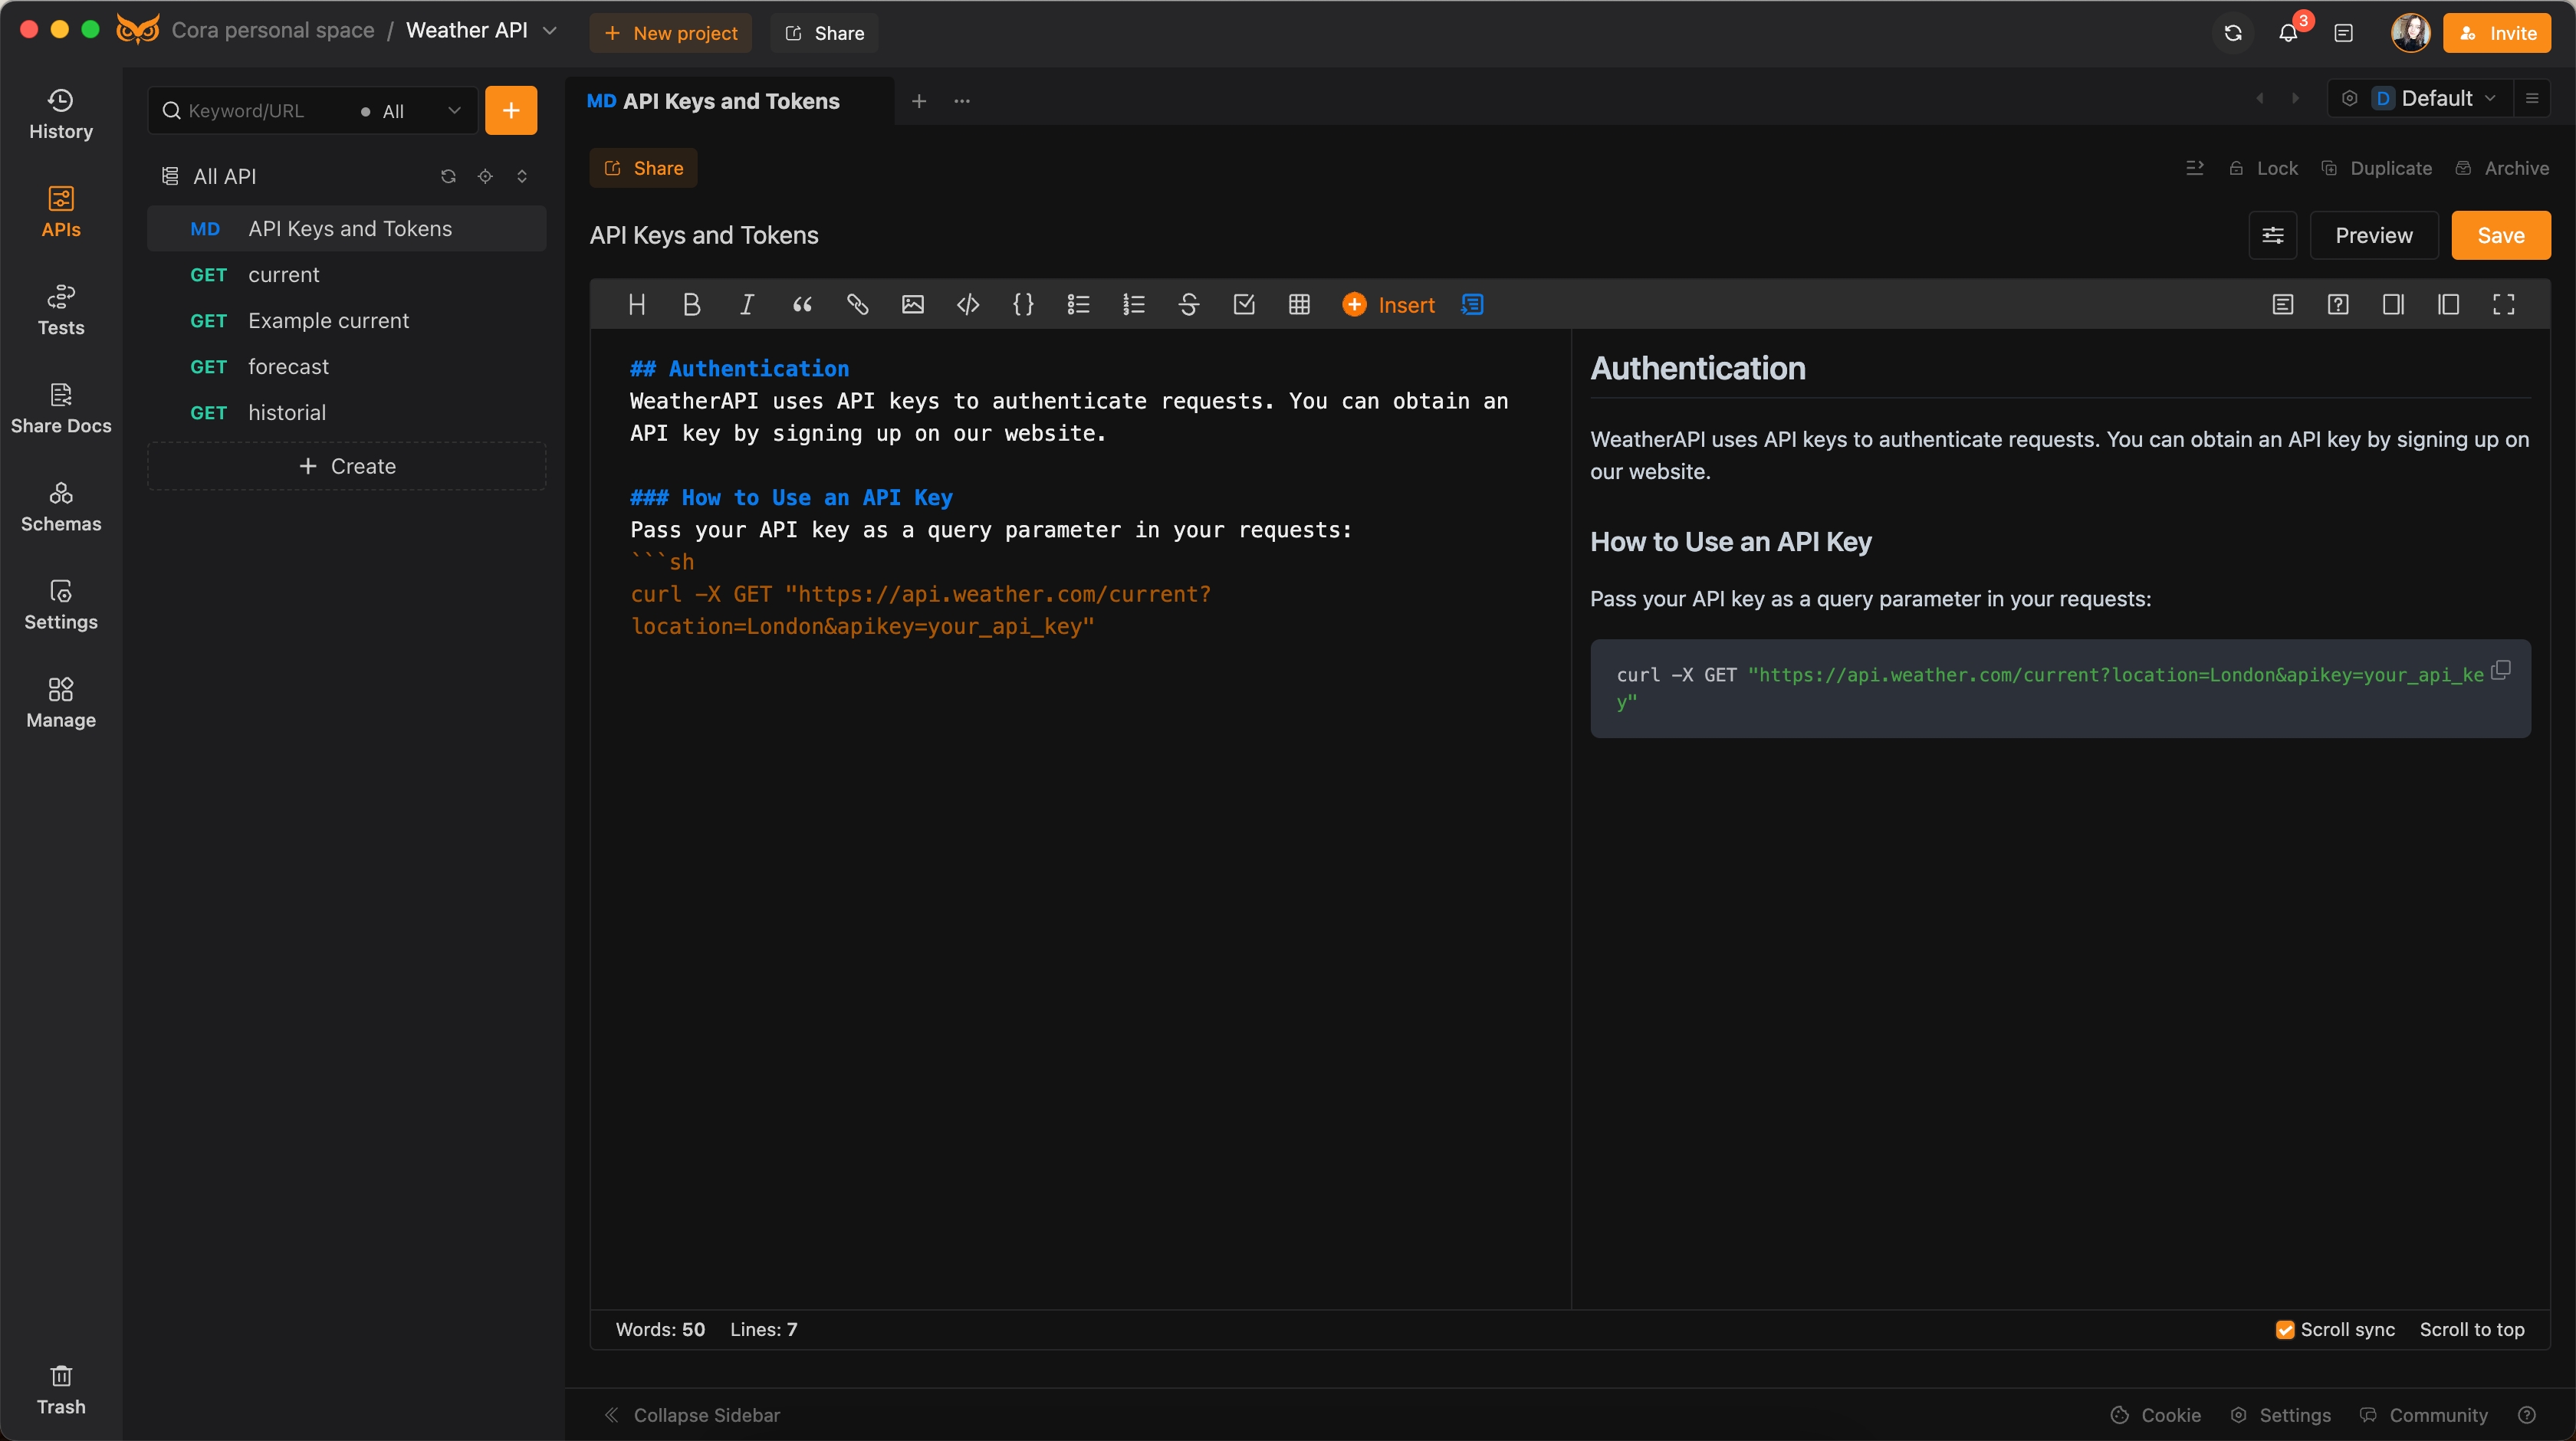This screenshot has height=1441, width=2576.
Task: Switch to the APIs section
Action: [x=61, y=213]
